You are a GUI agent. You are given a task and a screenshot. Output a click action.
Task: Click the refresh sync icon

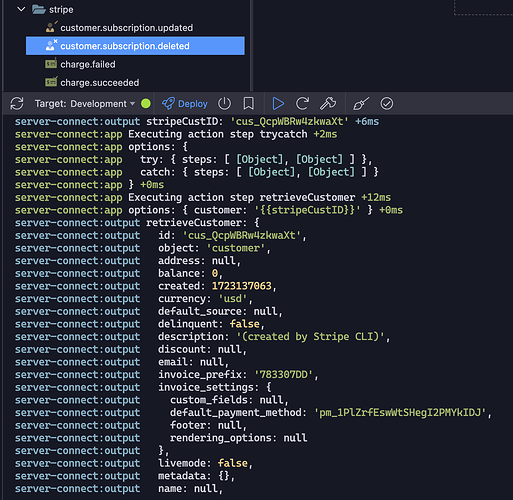pyautogui.click(x=17, y=104)
